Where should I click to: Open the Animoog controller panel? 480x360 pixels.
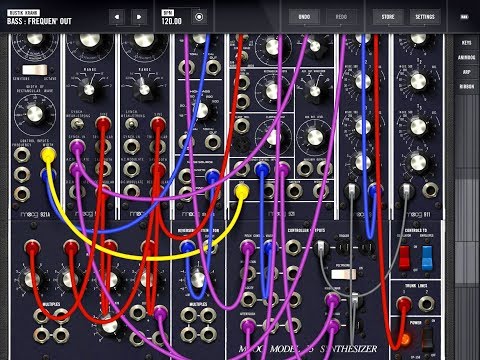(466, 57)
